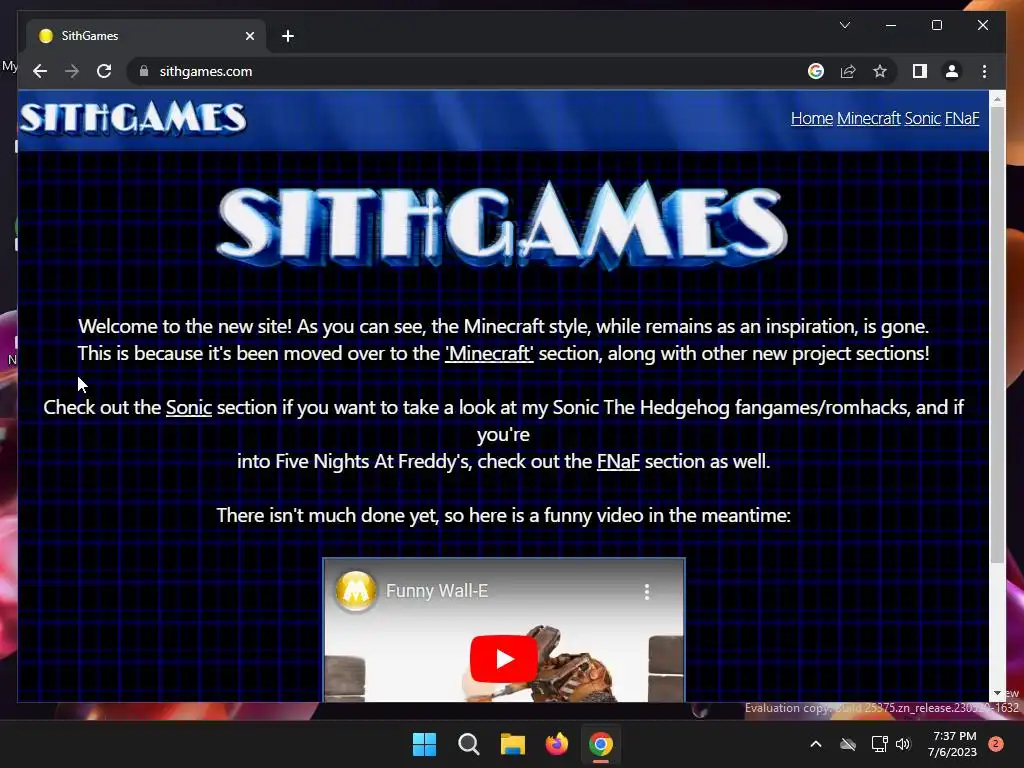Screen dimensions: 1024x768
Task: Open the FNaF nav link in header
Action: pyautogui.click(x=961, y=118)
